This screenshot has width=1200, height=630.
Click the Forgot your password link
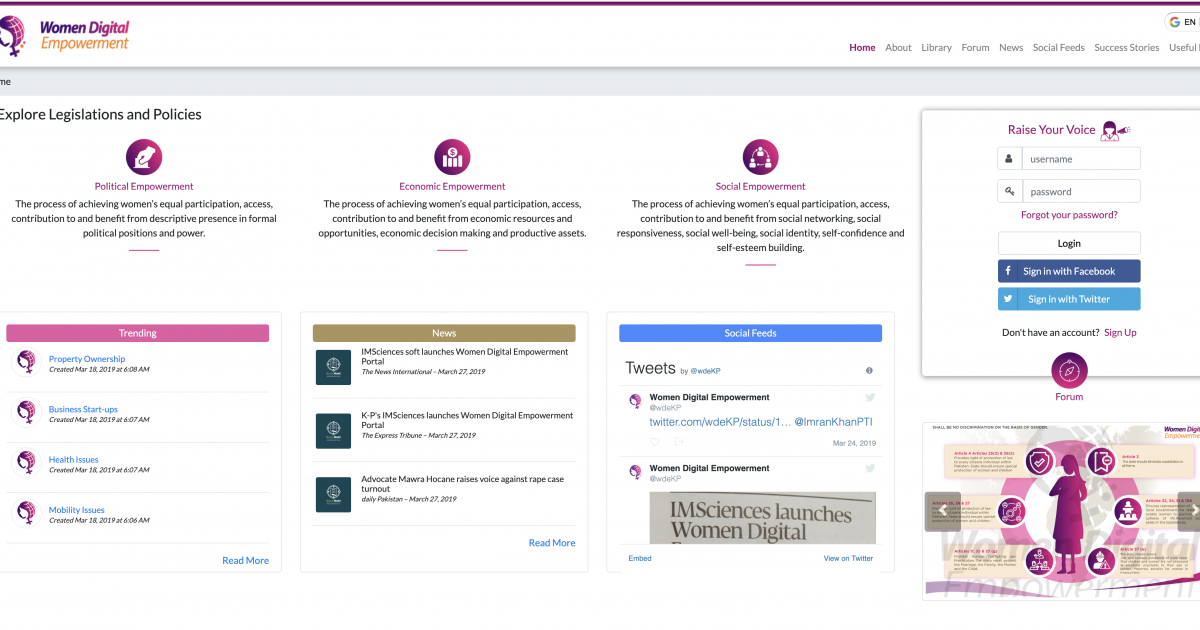coord(1069,215)
